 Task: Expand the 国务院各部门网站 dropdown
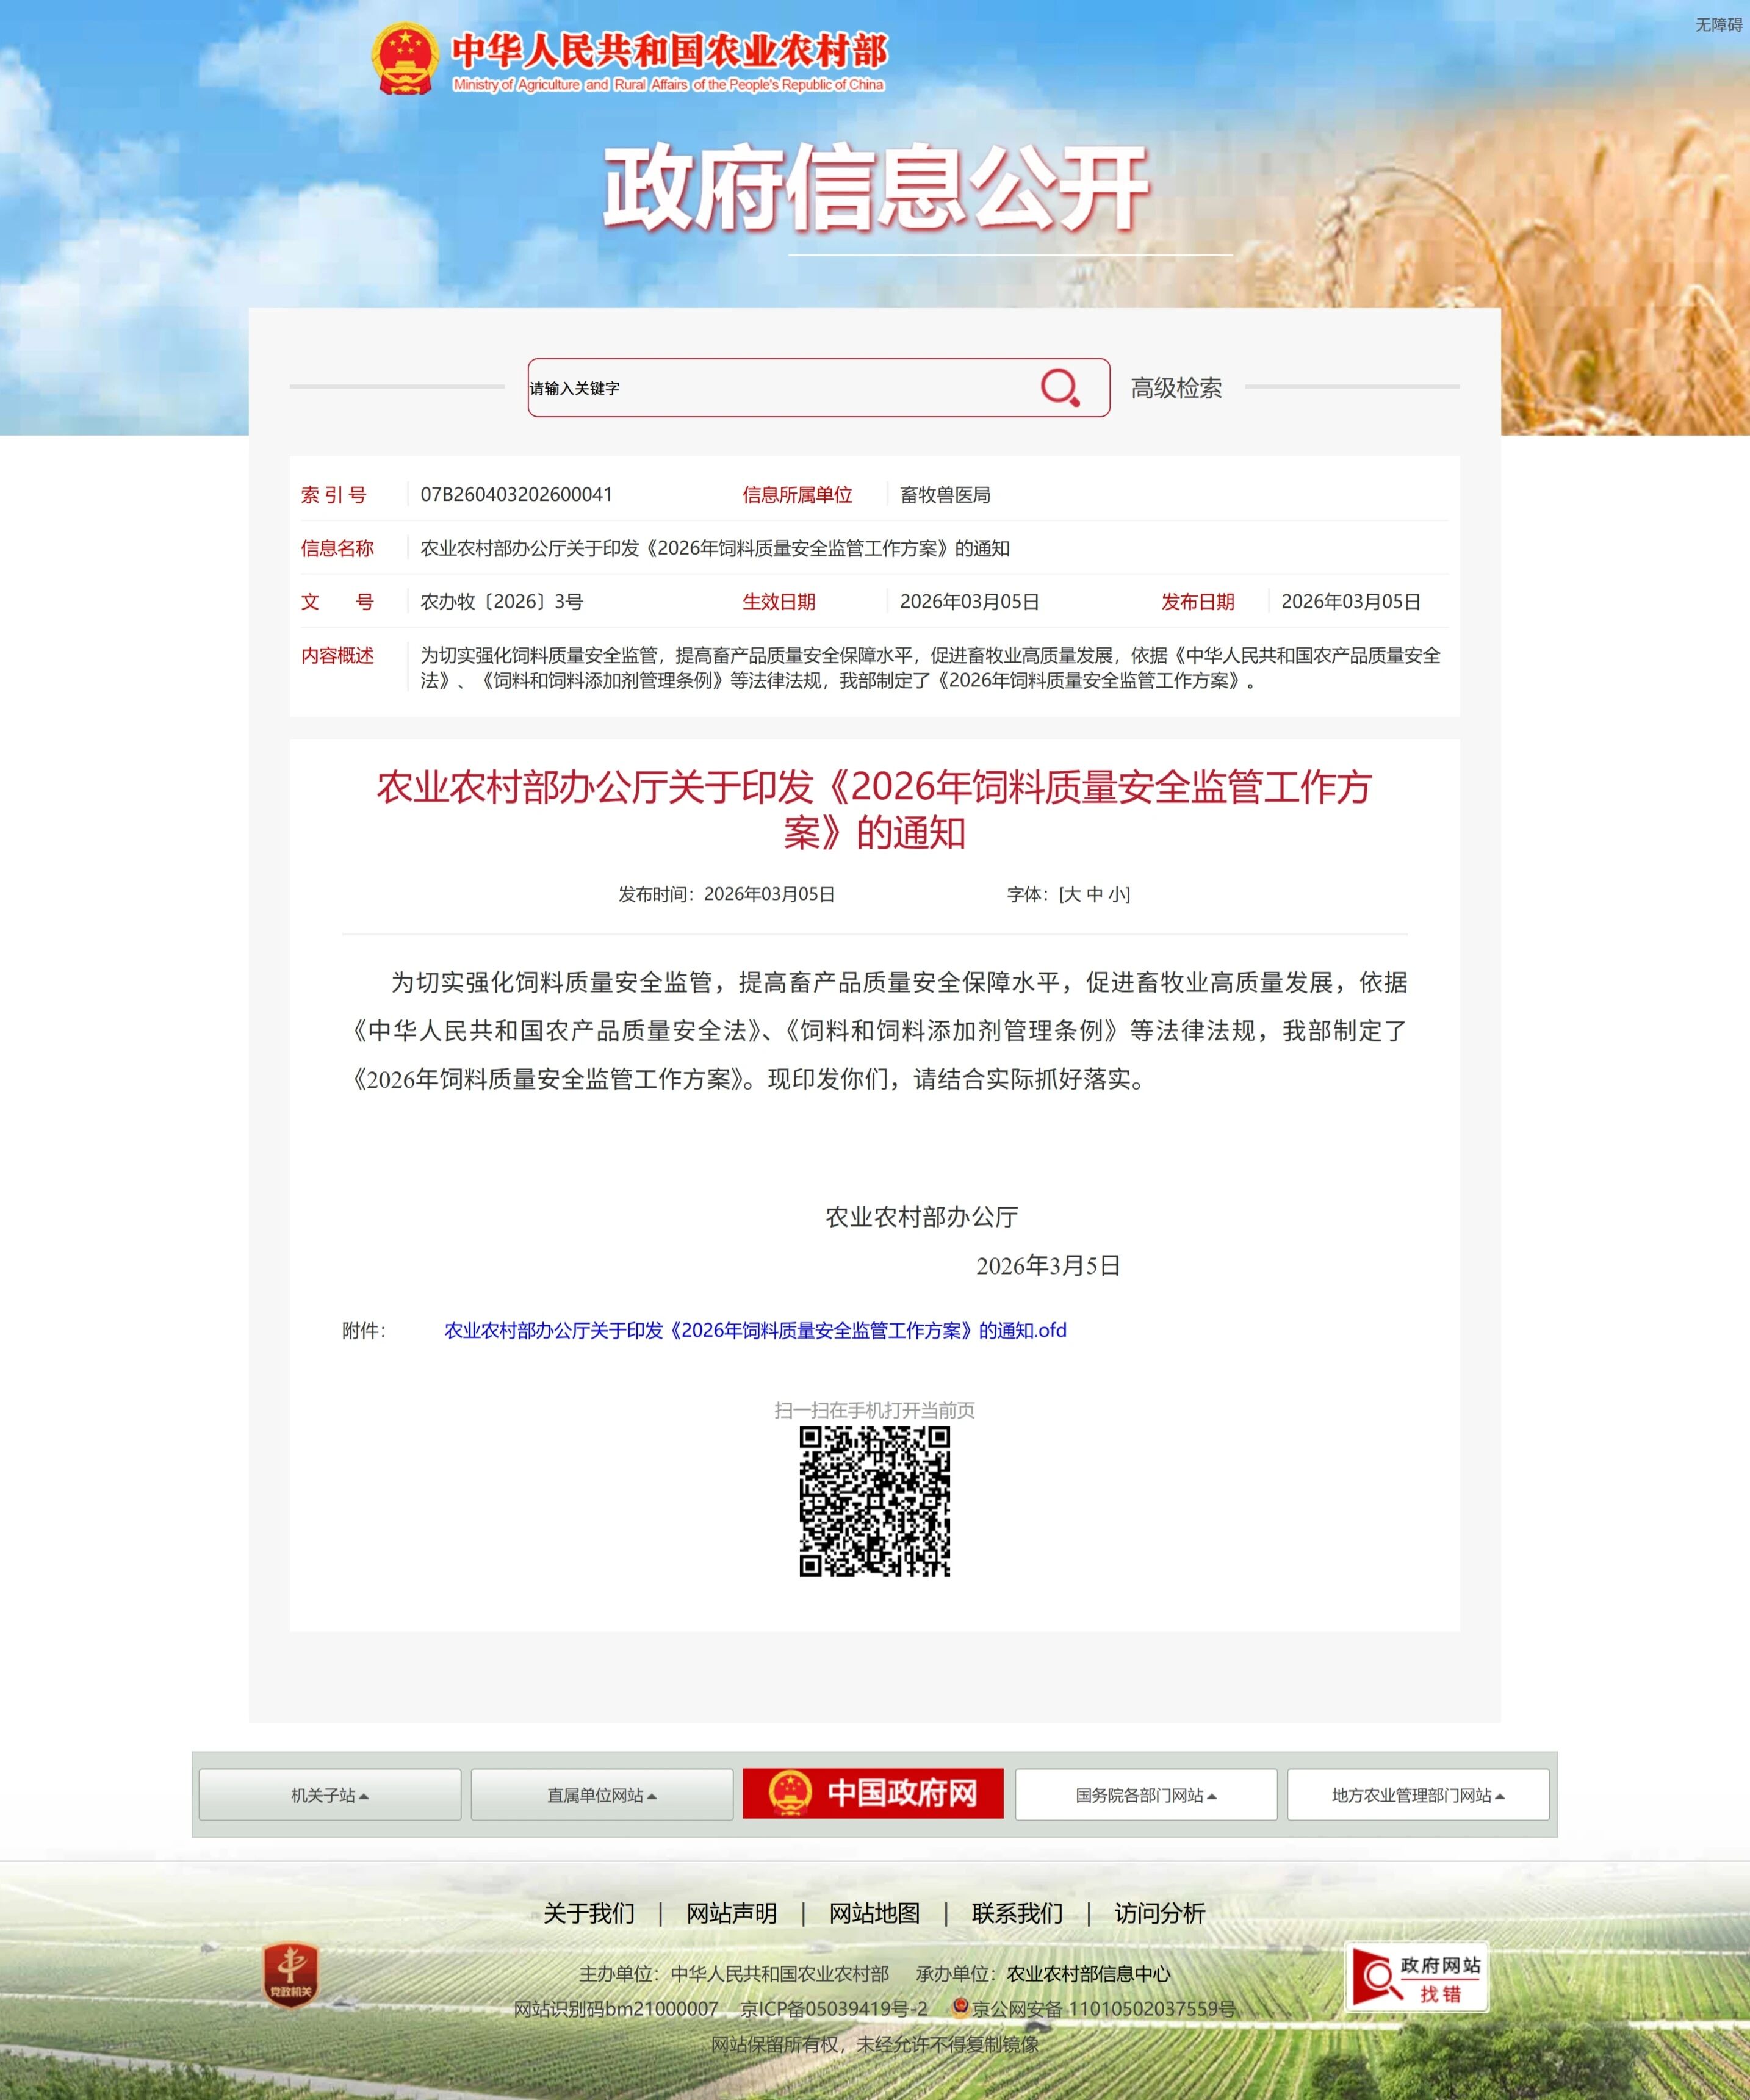click(x=1146, y=1795)
